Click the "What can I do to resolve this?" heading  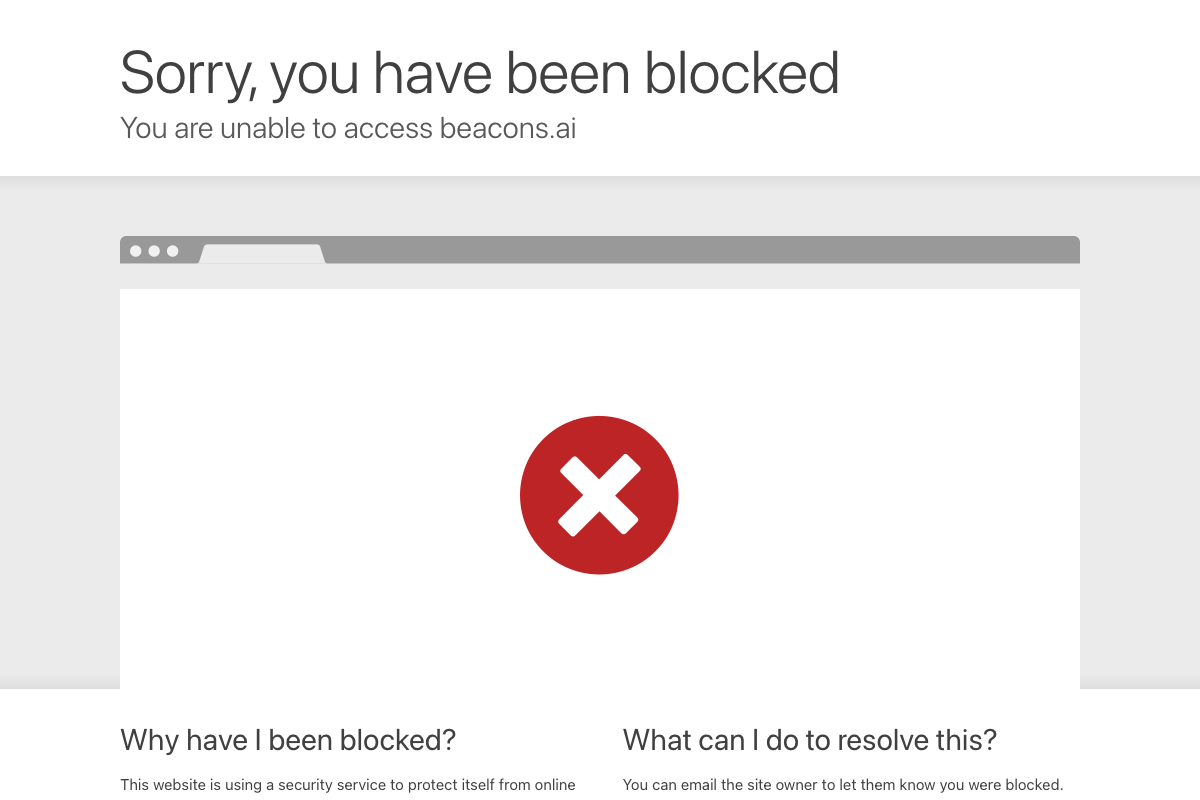click(810, 740)
